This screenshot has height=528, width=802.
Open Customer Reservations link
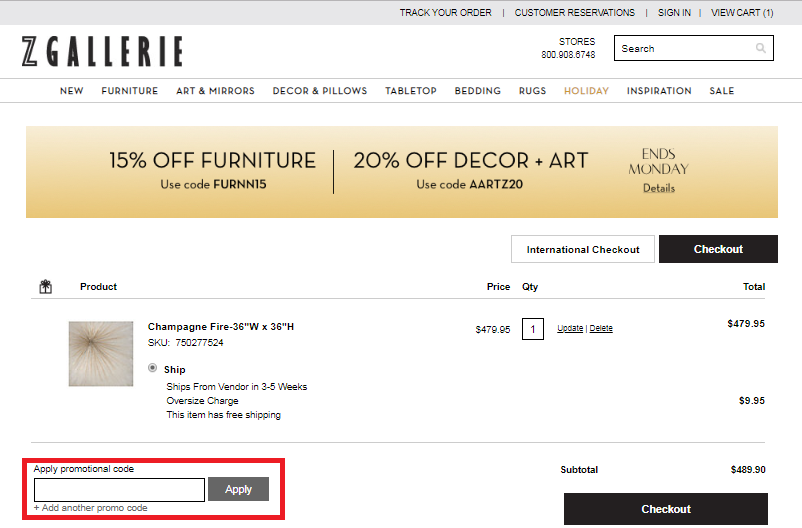[x=574, y=12]
